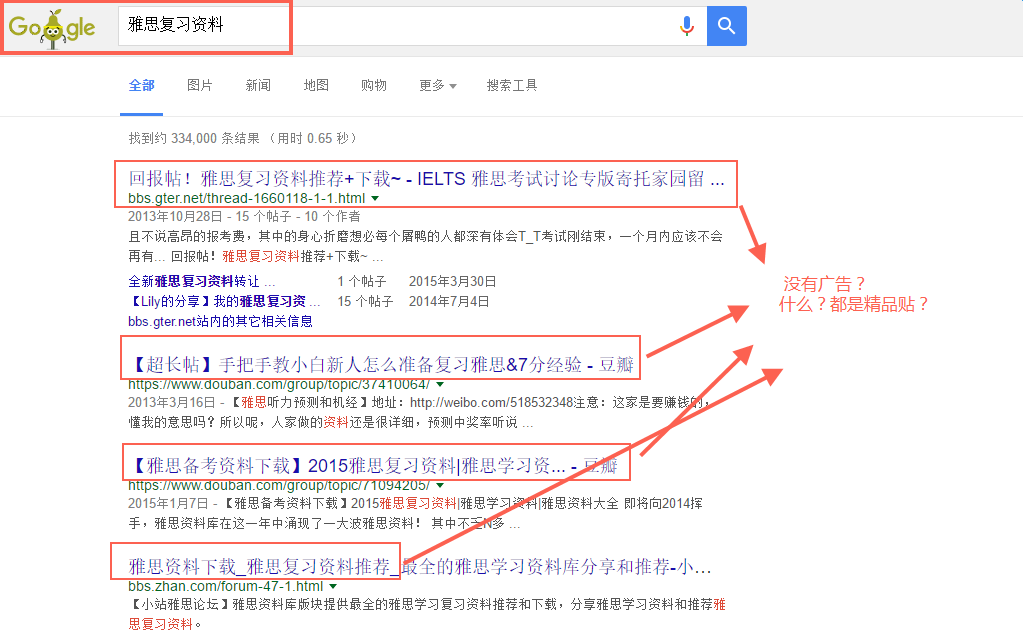Expand arrow beside bbs.gter.net thread URL
The width and height of the screenshot is (1023, 635).
click(x=375, y=198)
